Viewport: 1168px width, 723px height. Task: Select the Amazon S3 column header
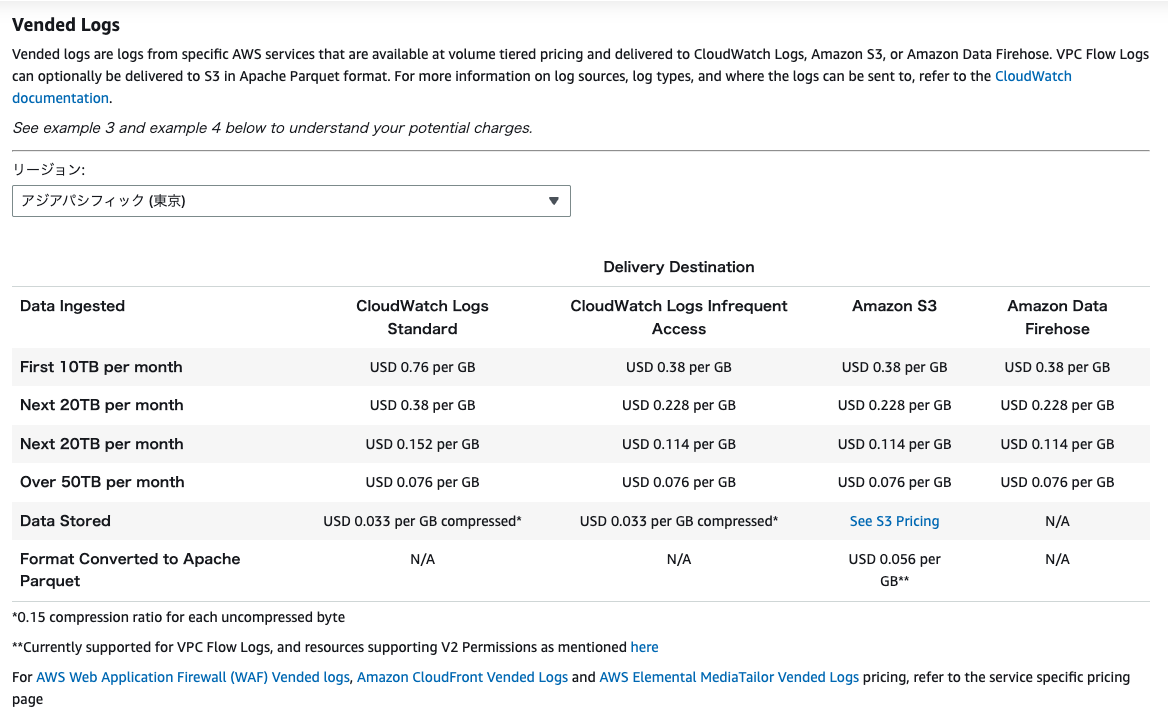tap(894, 306)
